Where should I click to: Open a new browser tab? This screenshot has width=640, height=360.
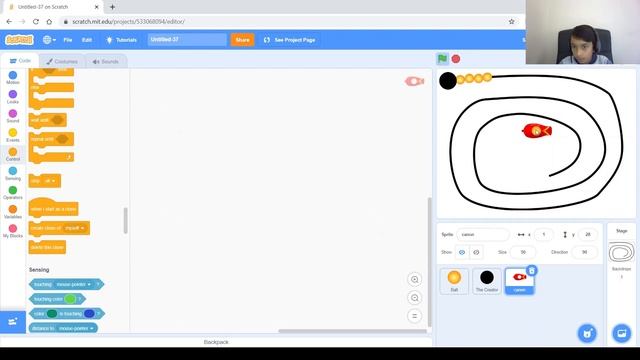pyautogui.click(x=112, y=7)
